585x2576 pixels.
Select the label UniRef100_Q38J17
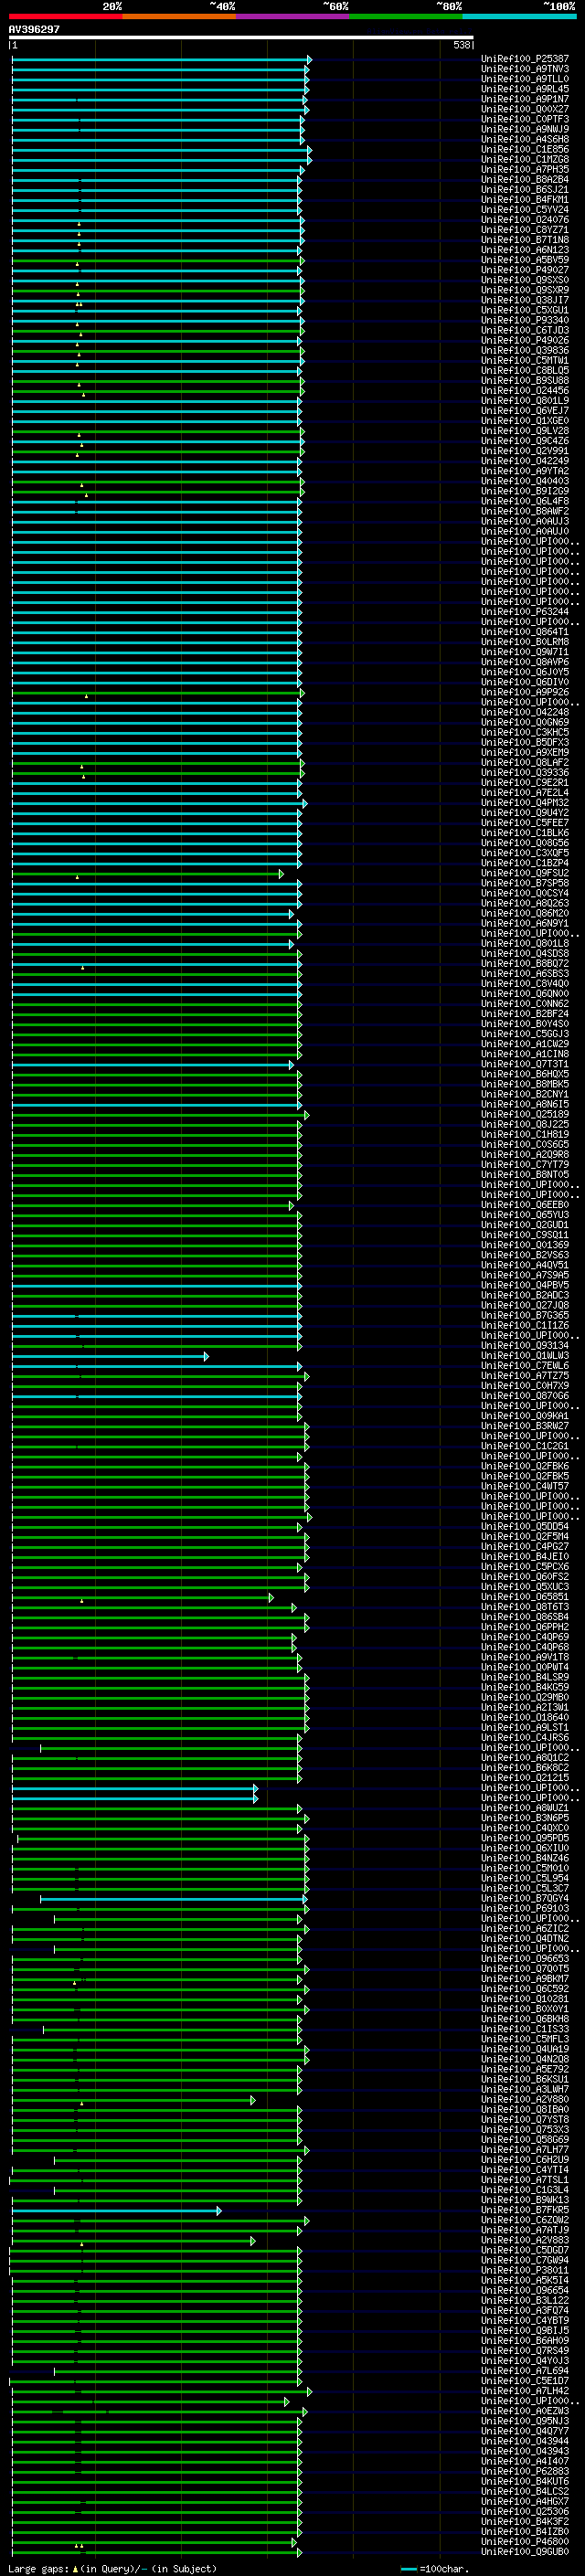click(524, 300)
